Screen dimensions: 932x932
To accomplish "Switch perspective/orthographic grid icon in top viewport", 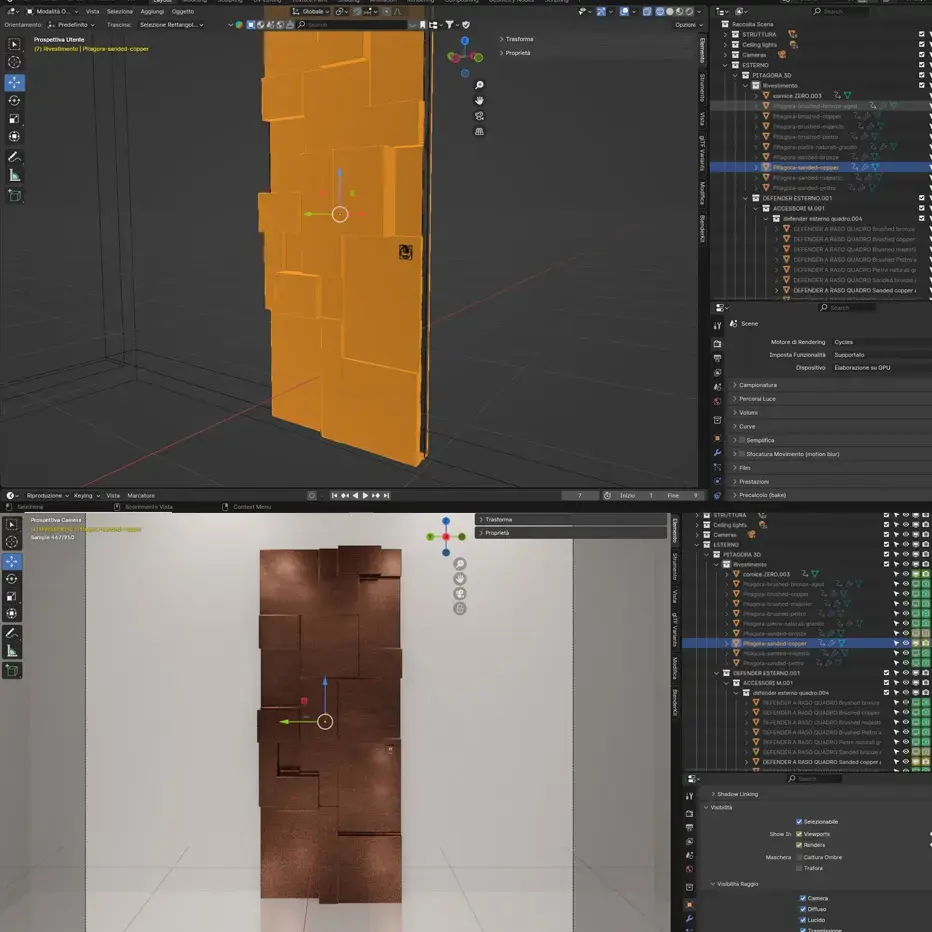I will 479,131.
